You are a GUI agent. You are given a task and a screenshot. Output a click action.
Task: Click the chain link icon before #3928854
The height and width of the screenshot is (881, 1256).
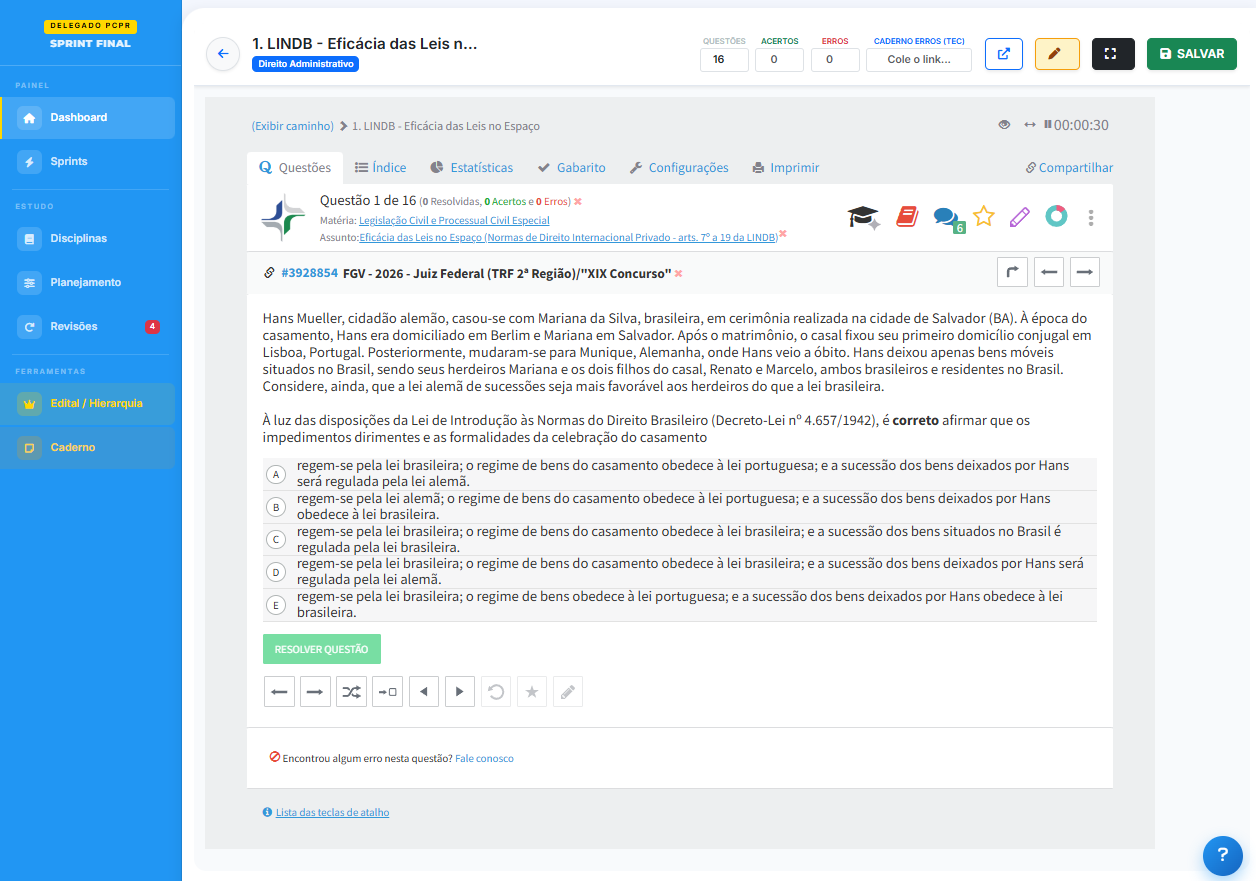pyautogui.click(x=269, y=273)
